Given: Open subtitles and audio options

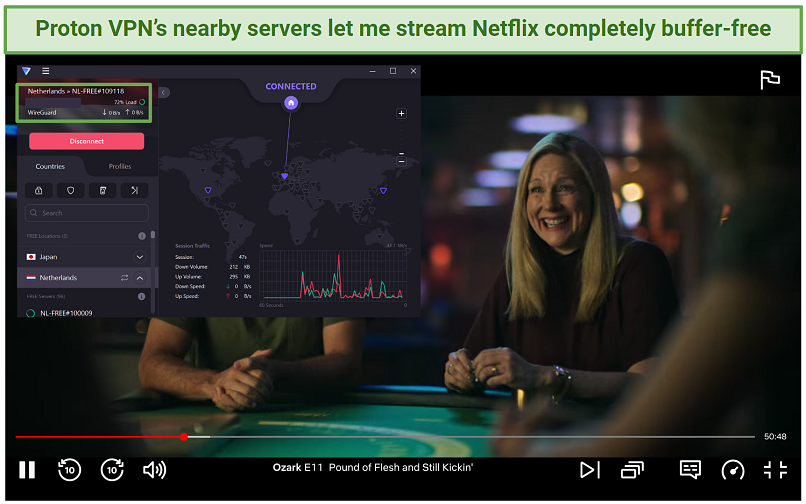Looking at the screenshot, I should tap(690, 470).
